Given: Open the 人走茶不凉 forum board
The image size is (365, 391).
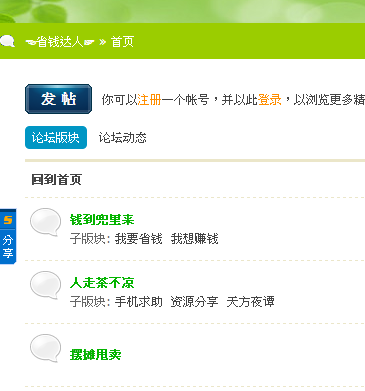Looking at the screenshot, I should coord(102,283).
